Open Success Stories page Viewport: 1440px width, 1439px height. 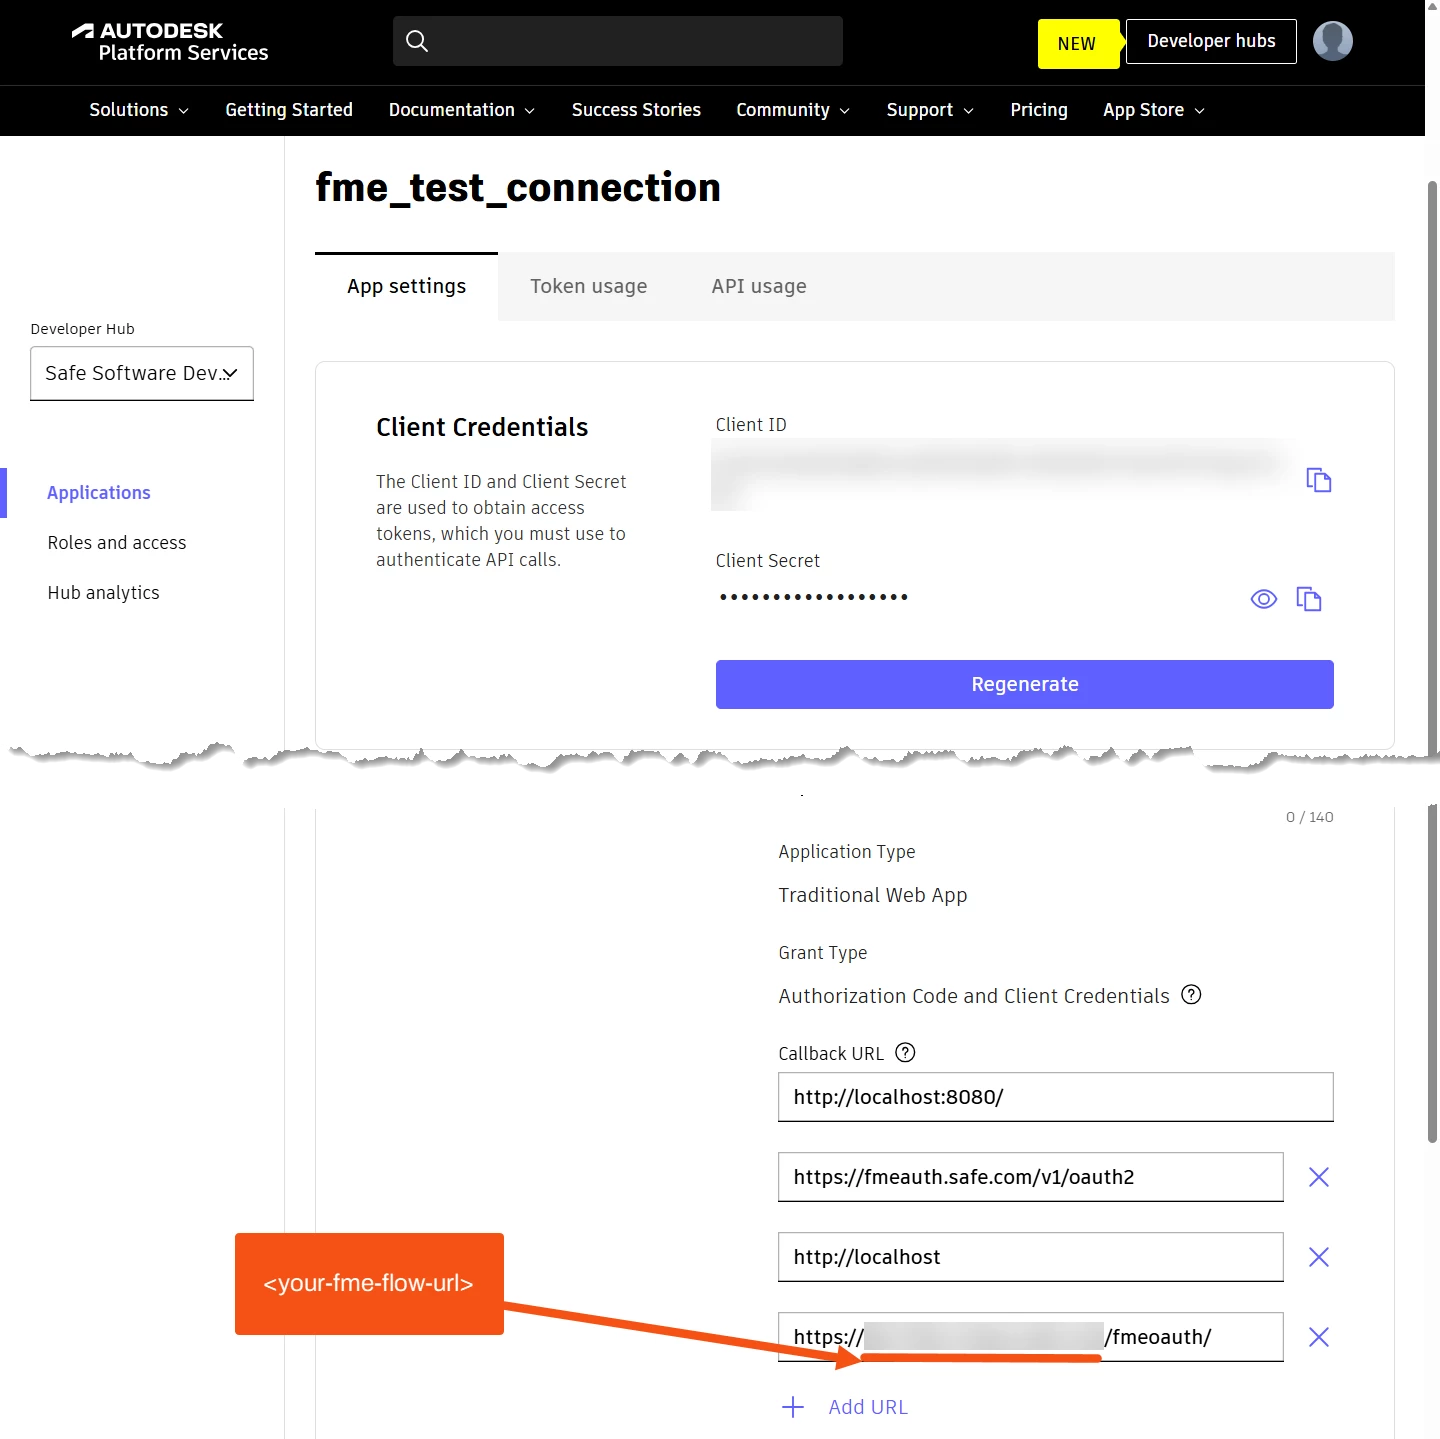click(636, 110)
